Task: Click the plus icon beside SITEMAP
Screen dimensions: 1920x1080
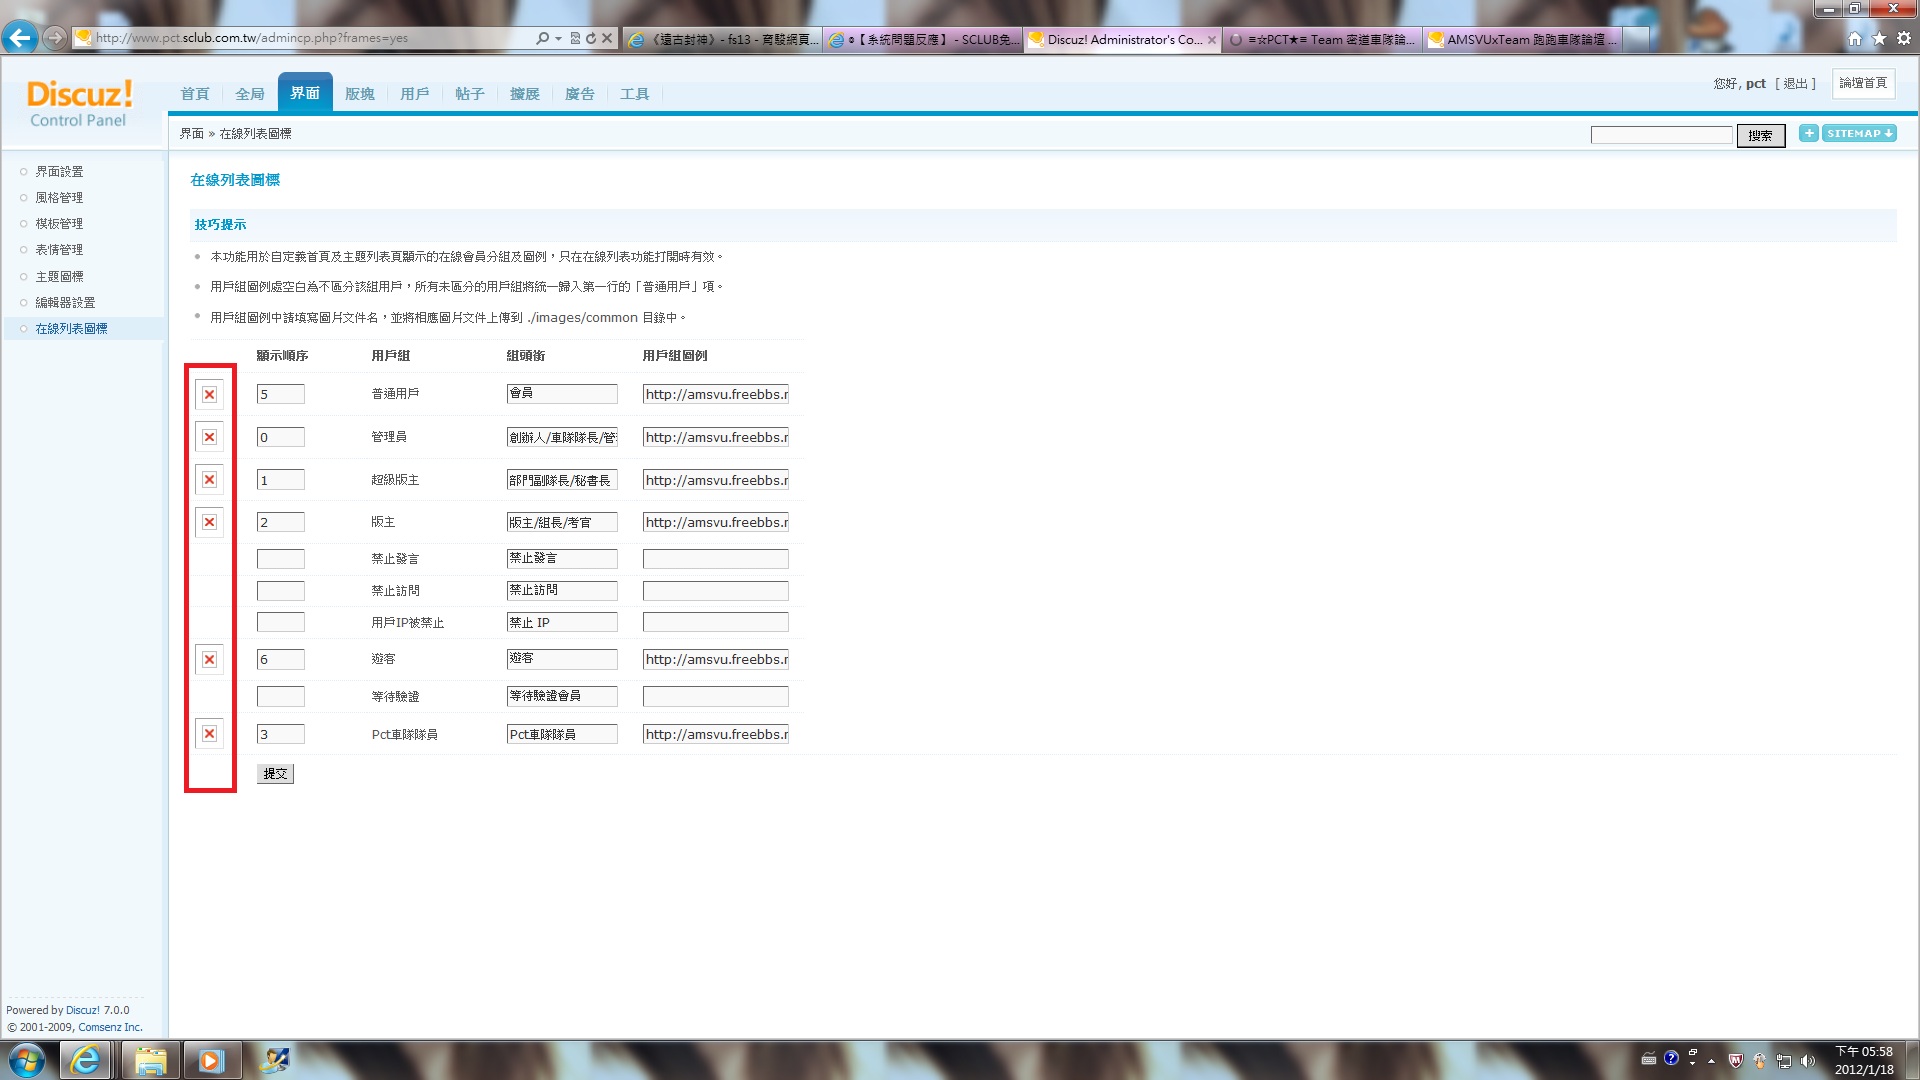Action: coord(1808,133)
